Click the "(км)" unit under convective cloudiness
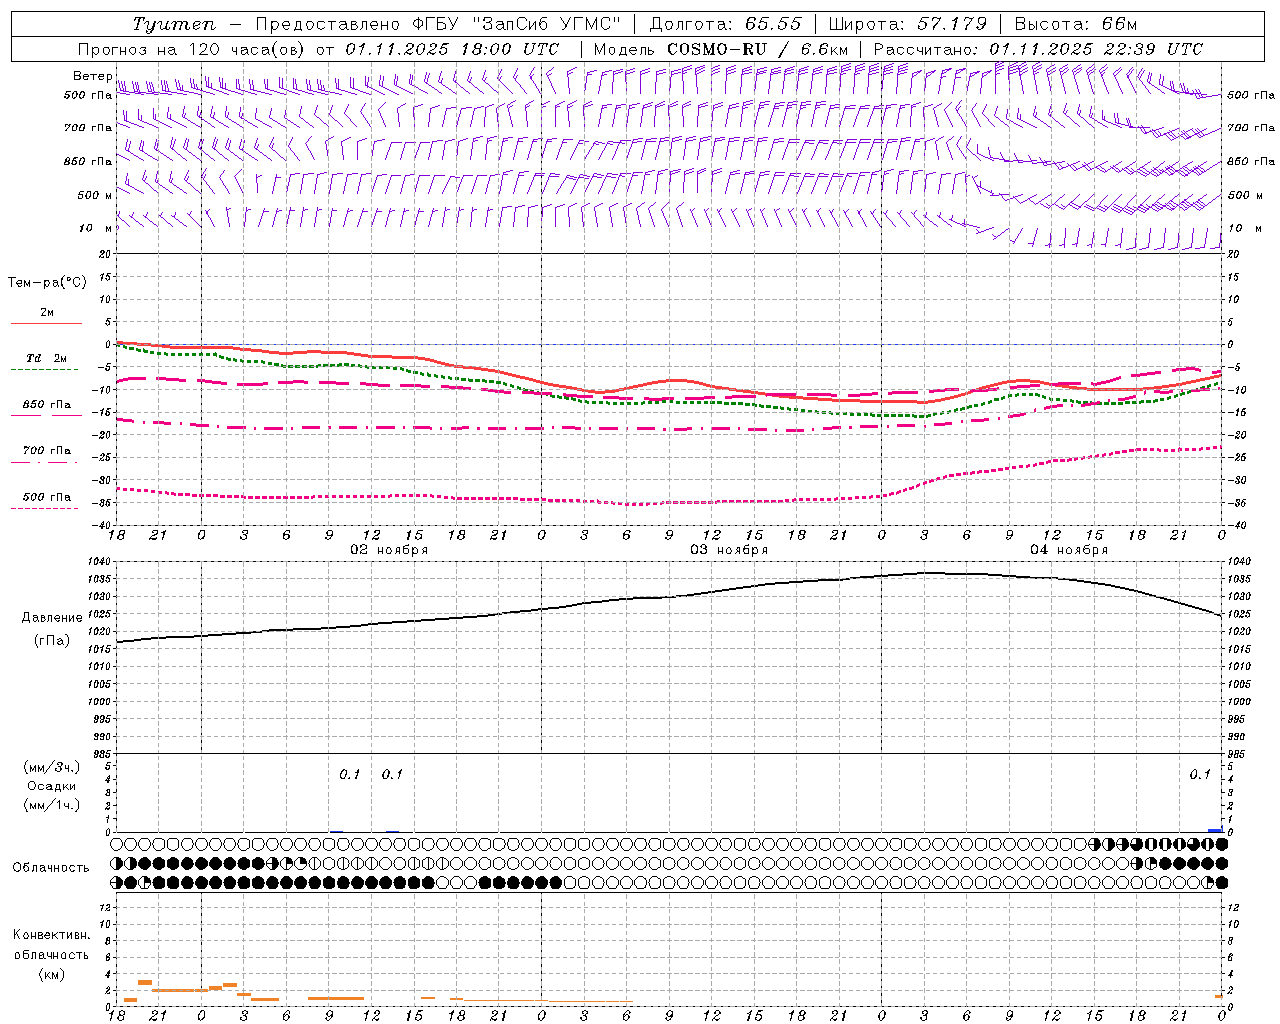 [x=52, y=974]
